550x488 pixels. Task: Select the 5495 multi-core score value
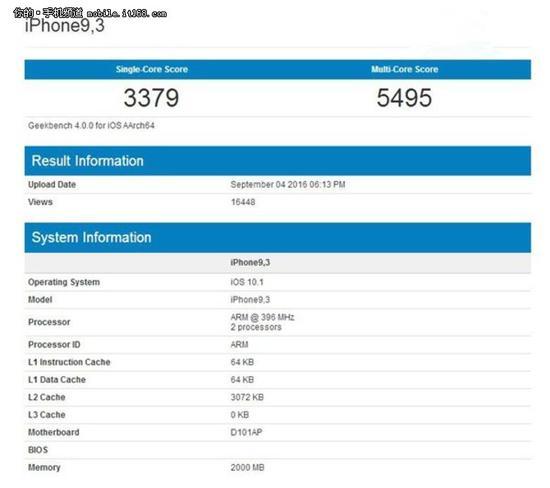click(x=404, y=98)
